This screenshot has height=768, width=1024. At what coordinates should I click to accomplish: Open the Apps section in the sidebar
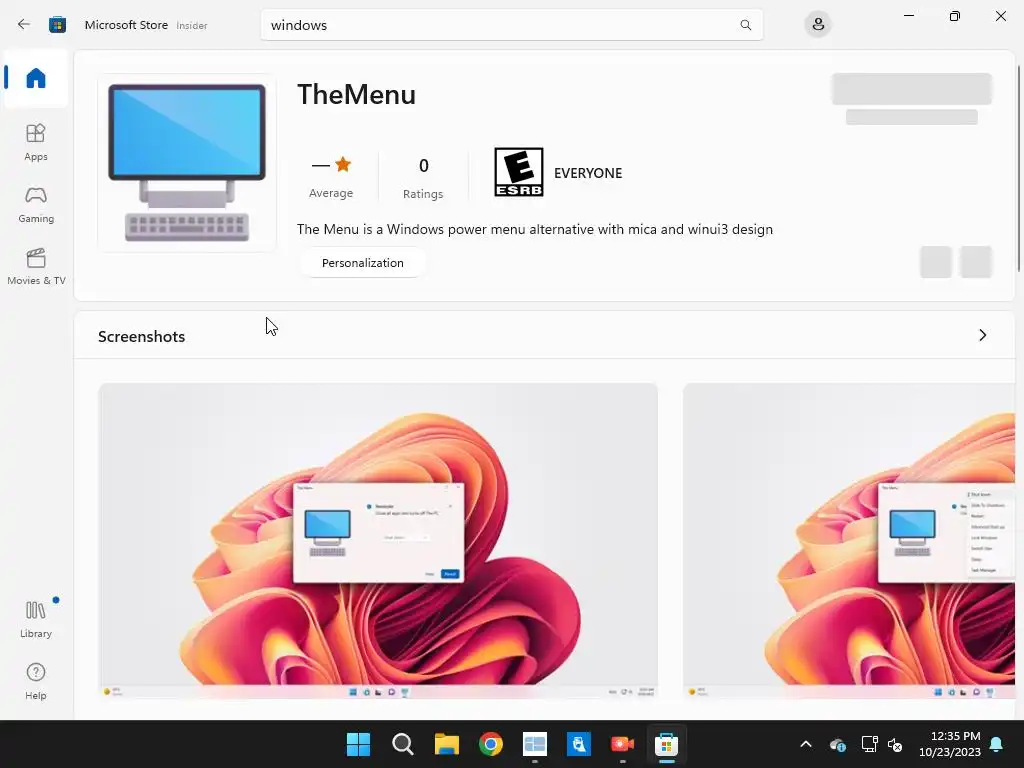[x=36, y=142]
